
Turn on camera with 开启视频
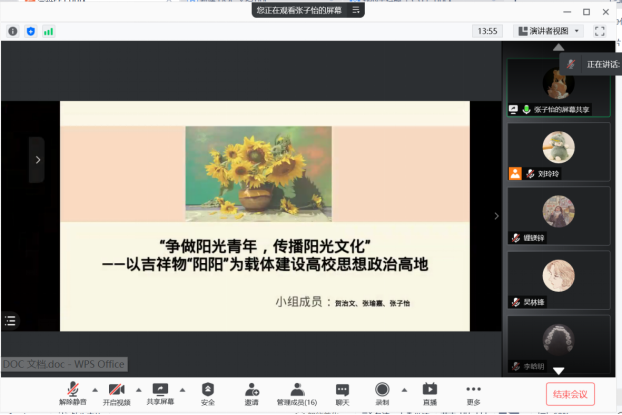[x=116, y=389]
